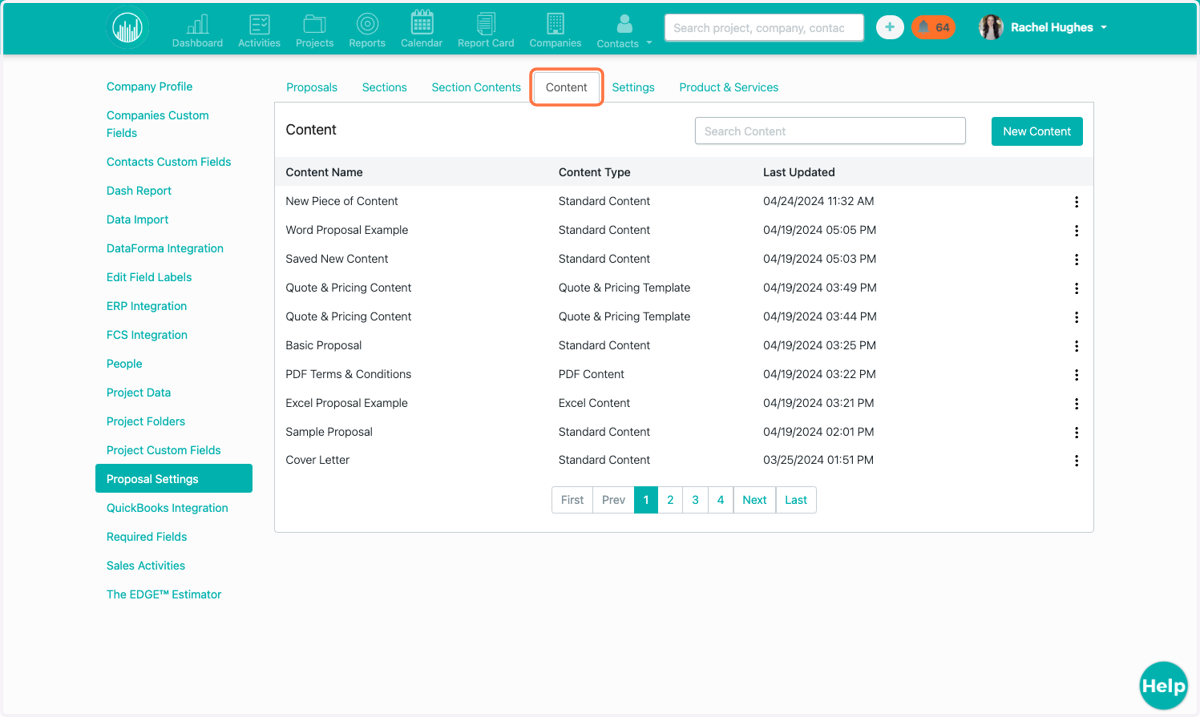Open ERP Integration link
1200x717 pixels.
pos(146,306)
